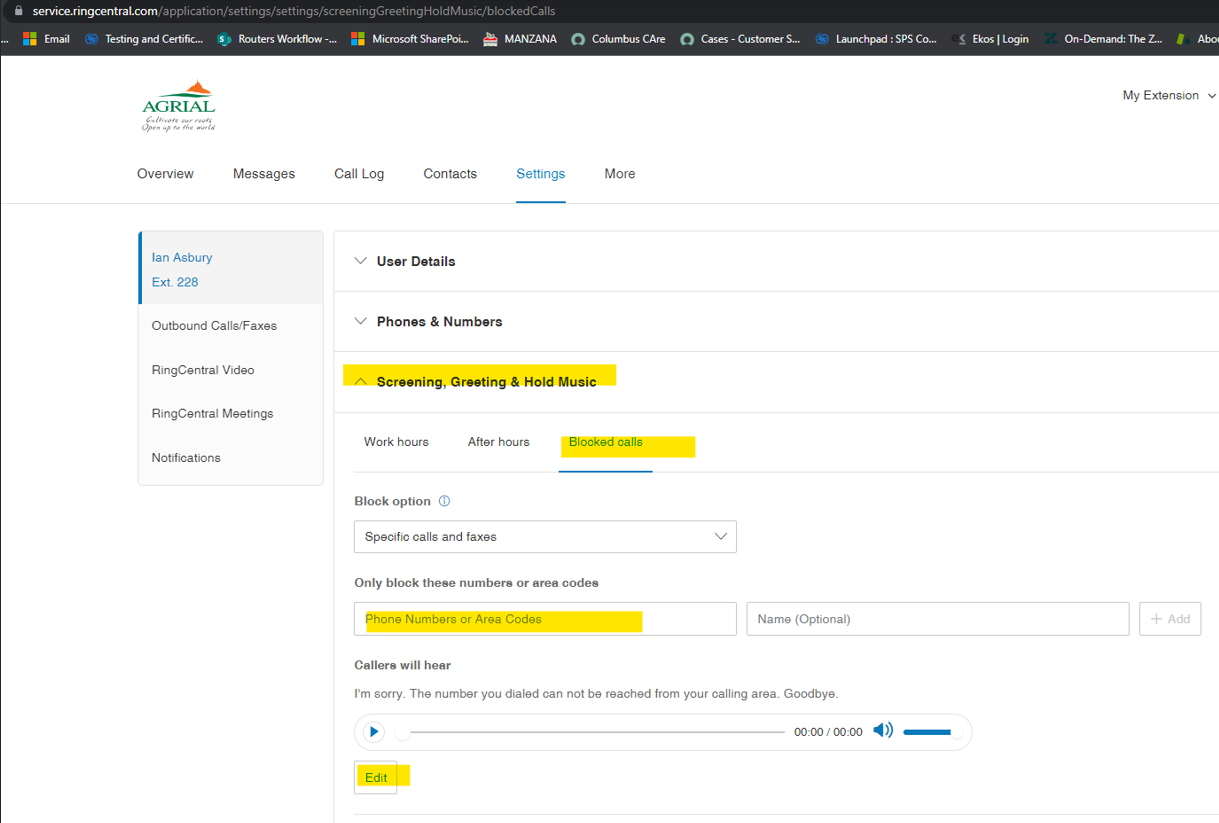Open the Specific calls and faxes dropdown
Image resolution: width=1219 pixels, height=823 pixels.
click(545, 537)
